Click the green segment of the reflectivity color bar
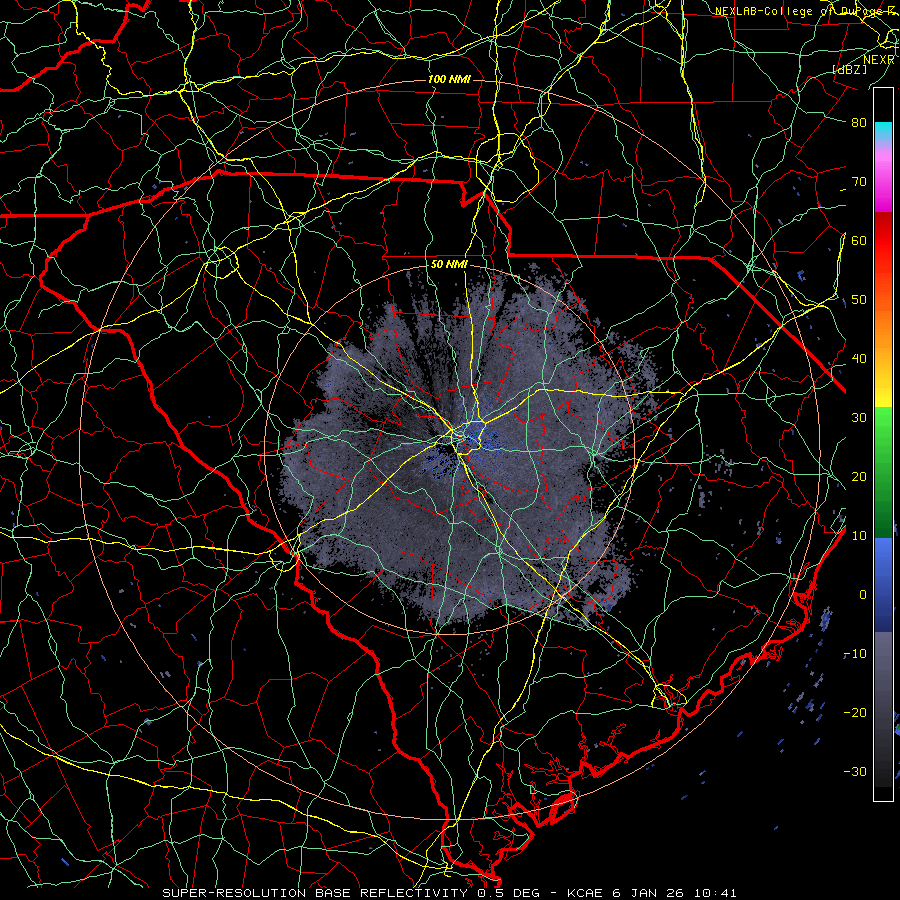The image size is (900, 900). coord(883,472)
